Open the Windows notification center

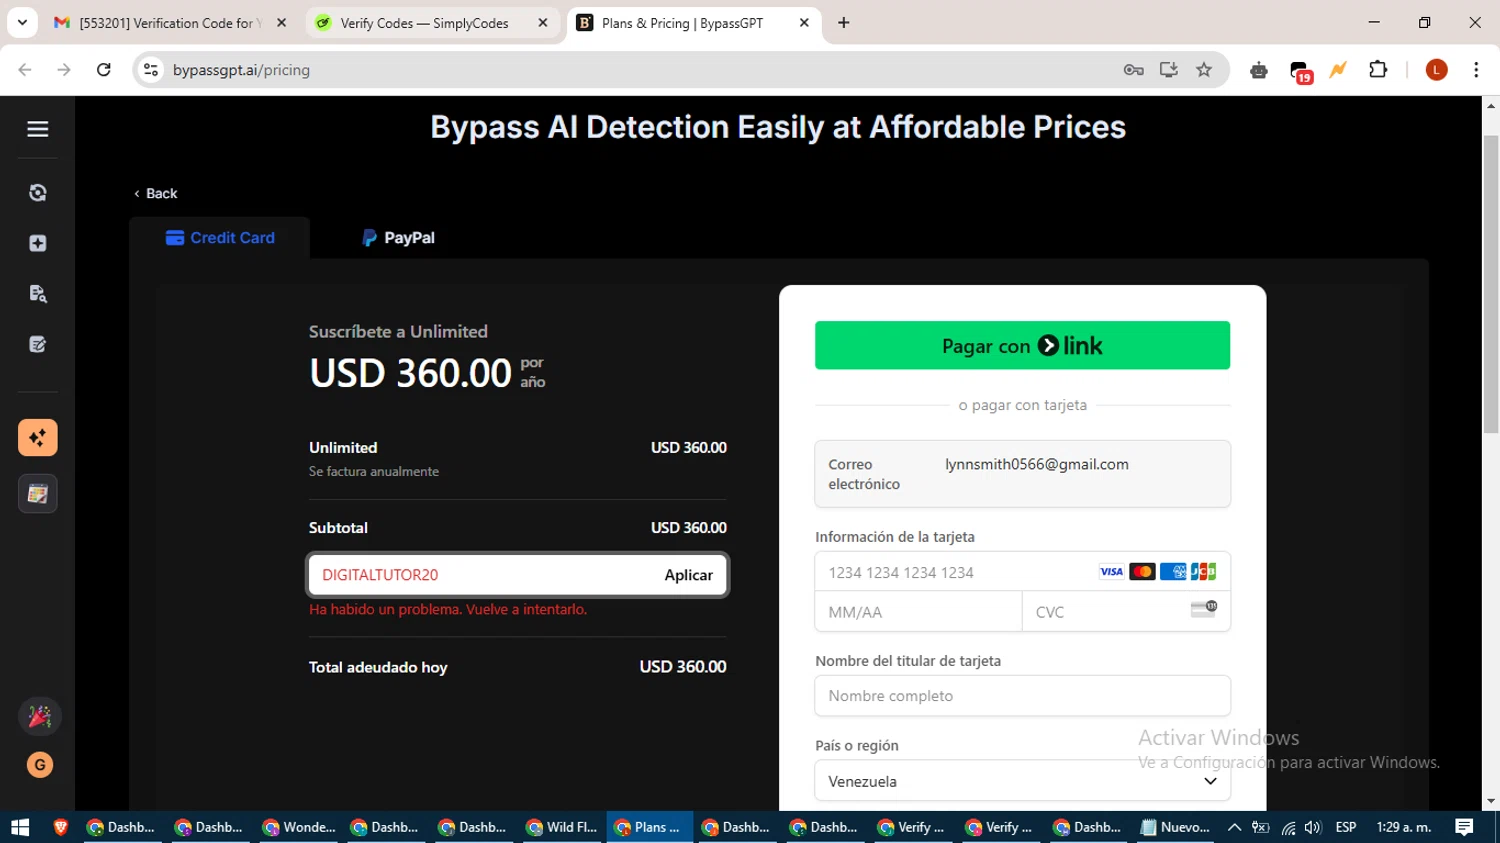[1464, 827]
